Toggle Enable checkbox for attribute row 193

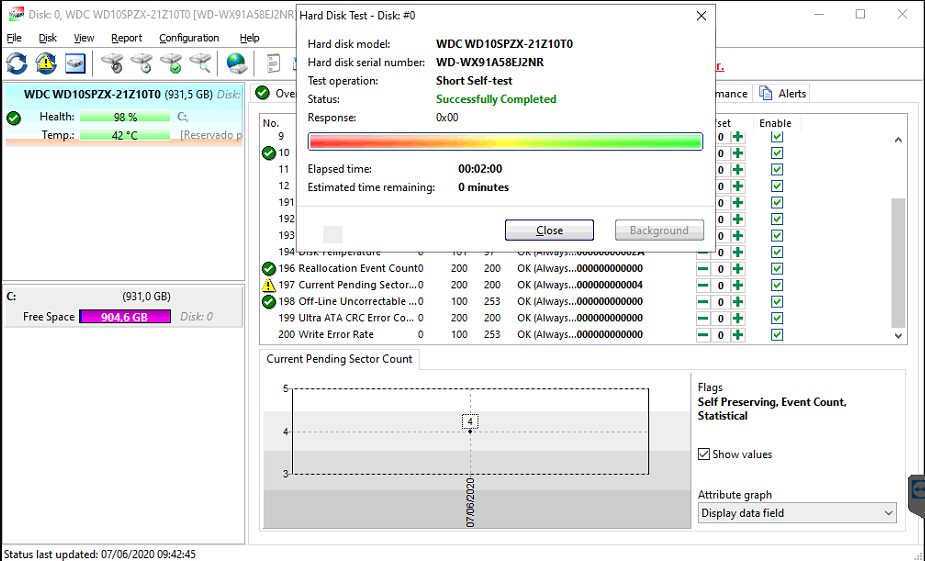777,236
